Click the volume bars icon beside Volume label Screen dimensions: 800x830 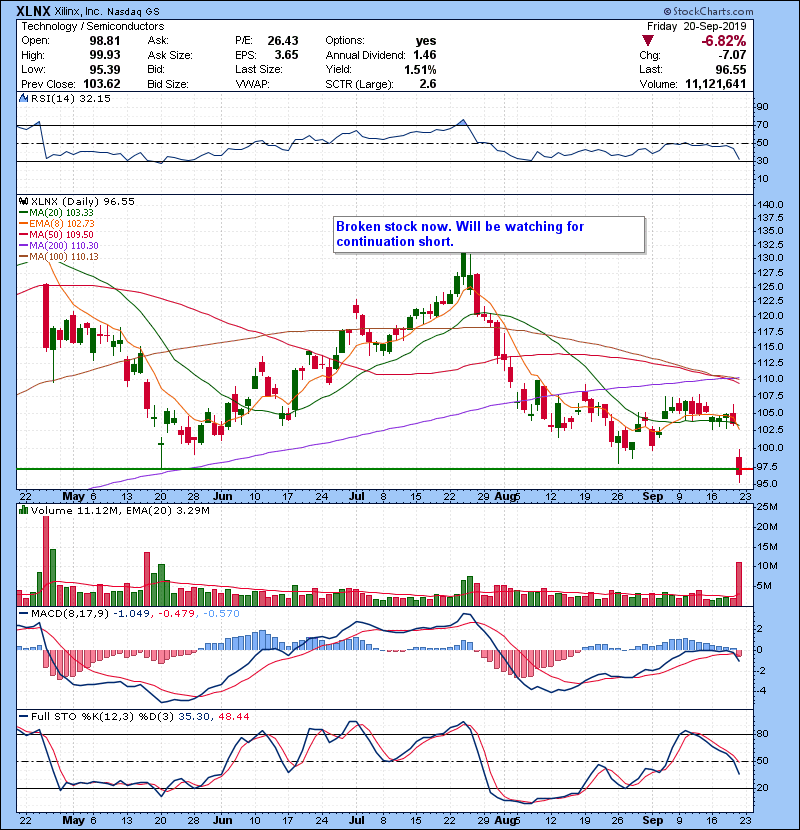point(23,510)
